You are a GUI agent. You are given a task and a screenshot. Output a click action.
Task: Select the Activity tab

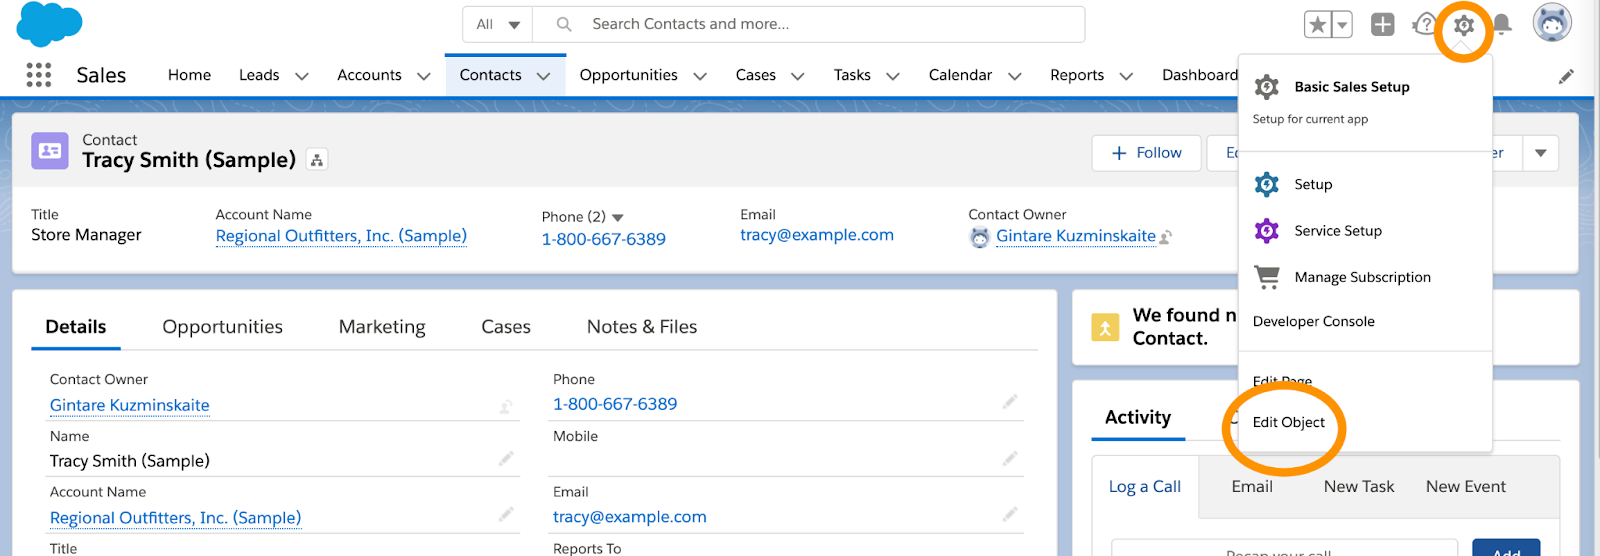click(1138, 418)
